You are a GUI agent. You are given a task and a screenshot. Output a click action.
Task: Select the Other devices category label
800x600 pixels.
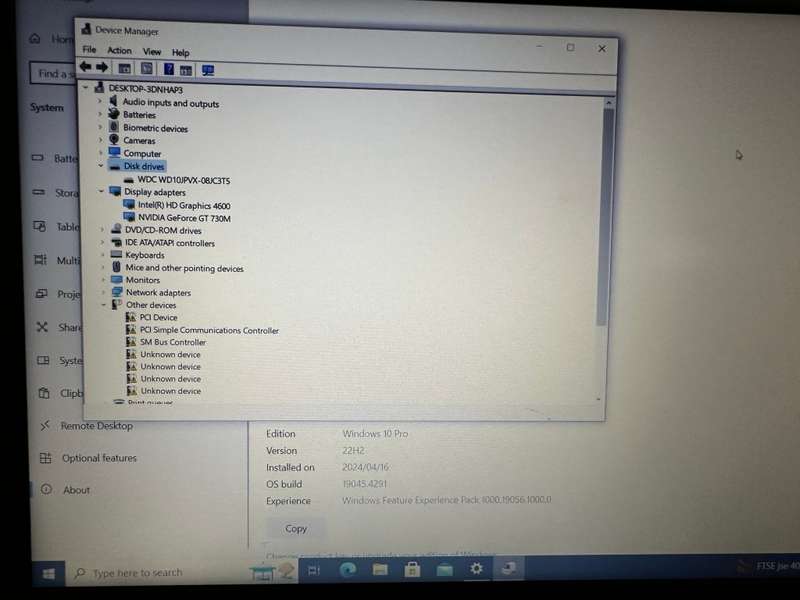pyautogui.click(x=151, y=305)
